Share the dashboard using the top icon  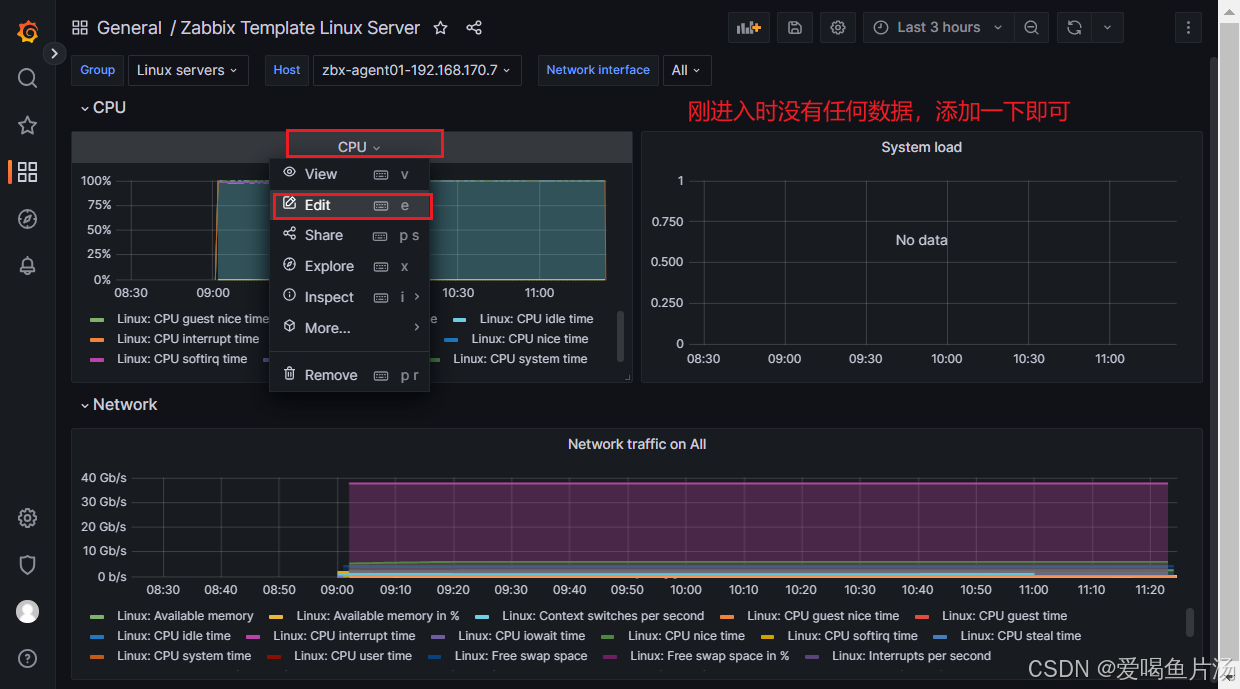coord(474,28)
